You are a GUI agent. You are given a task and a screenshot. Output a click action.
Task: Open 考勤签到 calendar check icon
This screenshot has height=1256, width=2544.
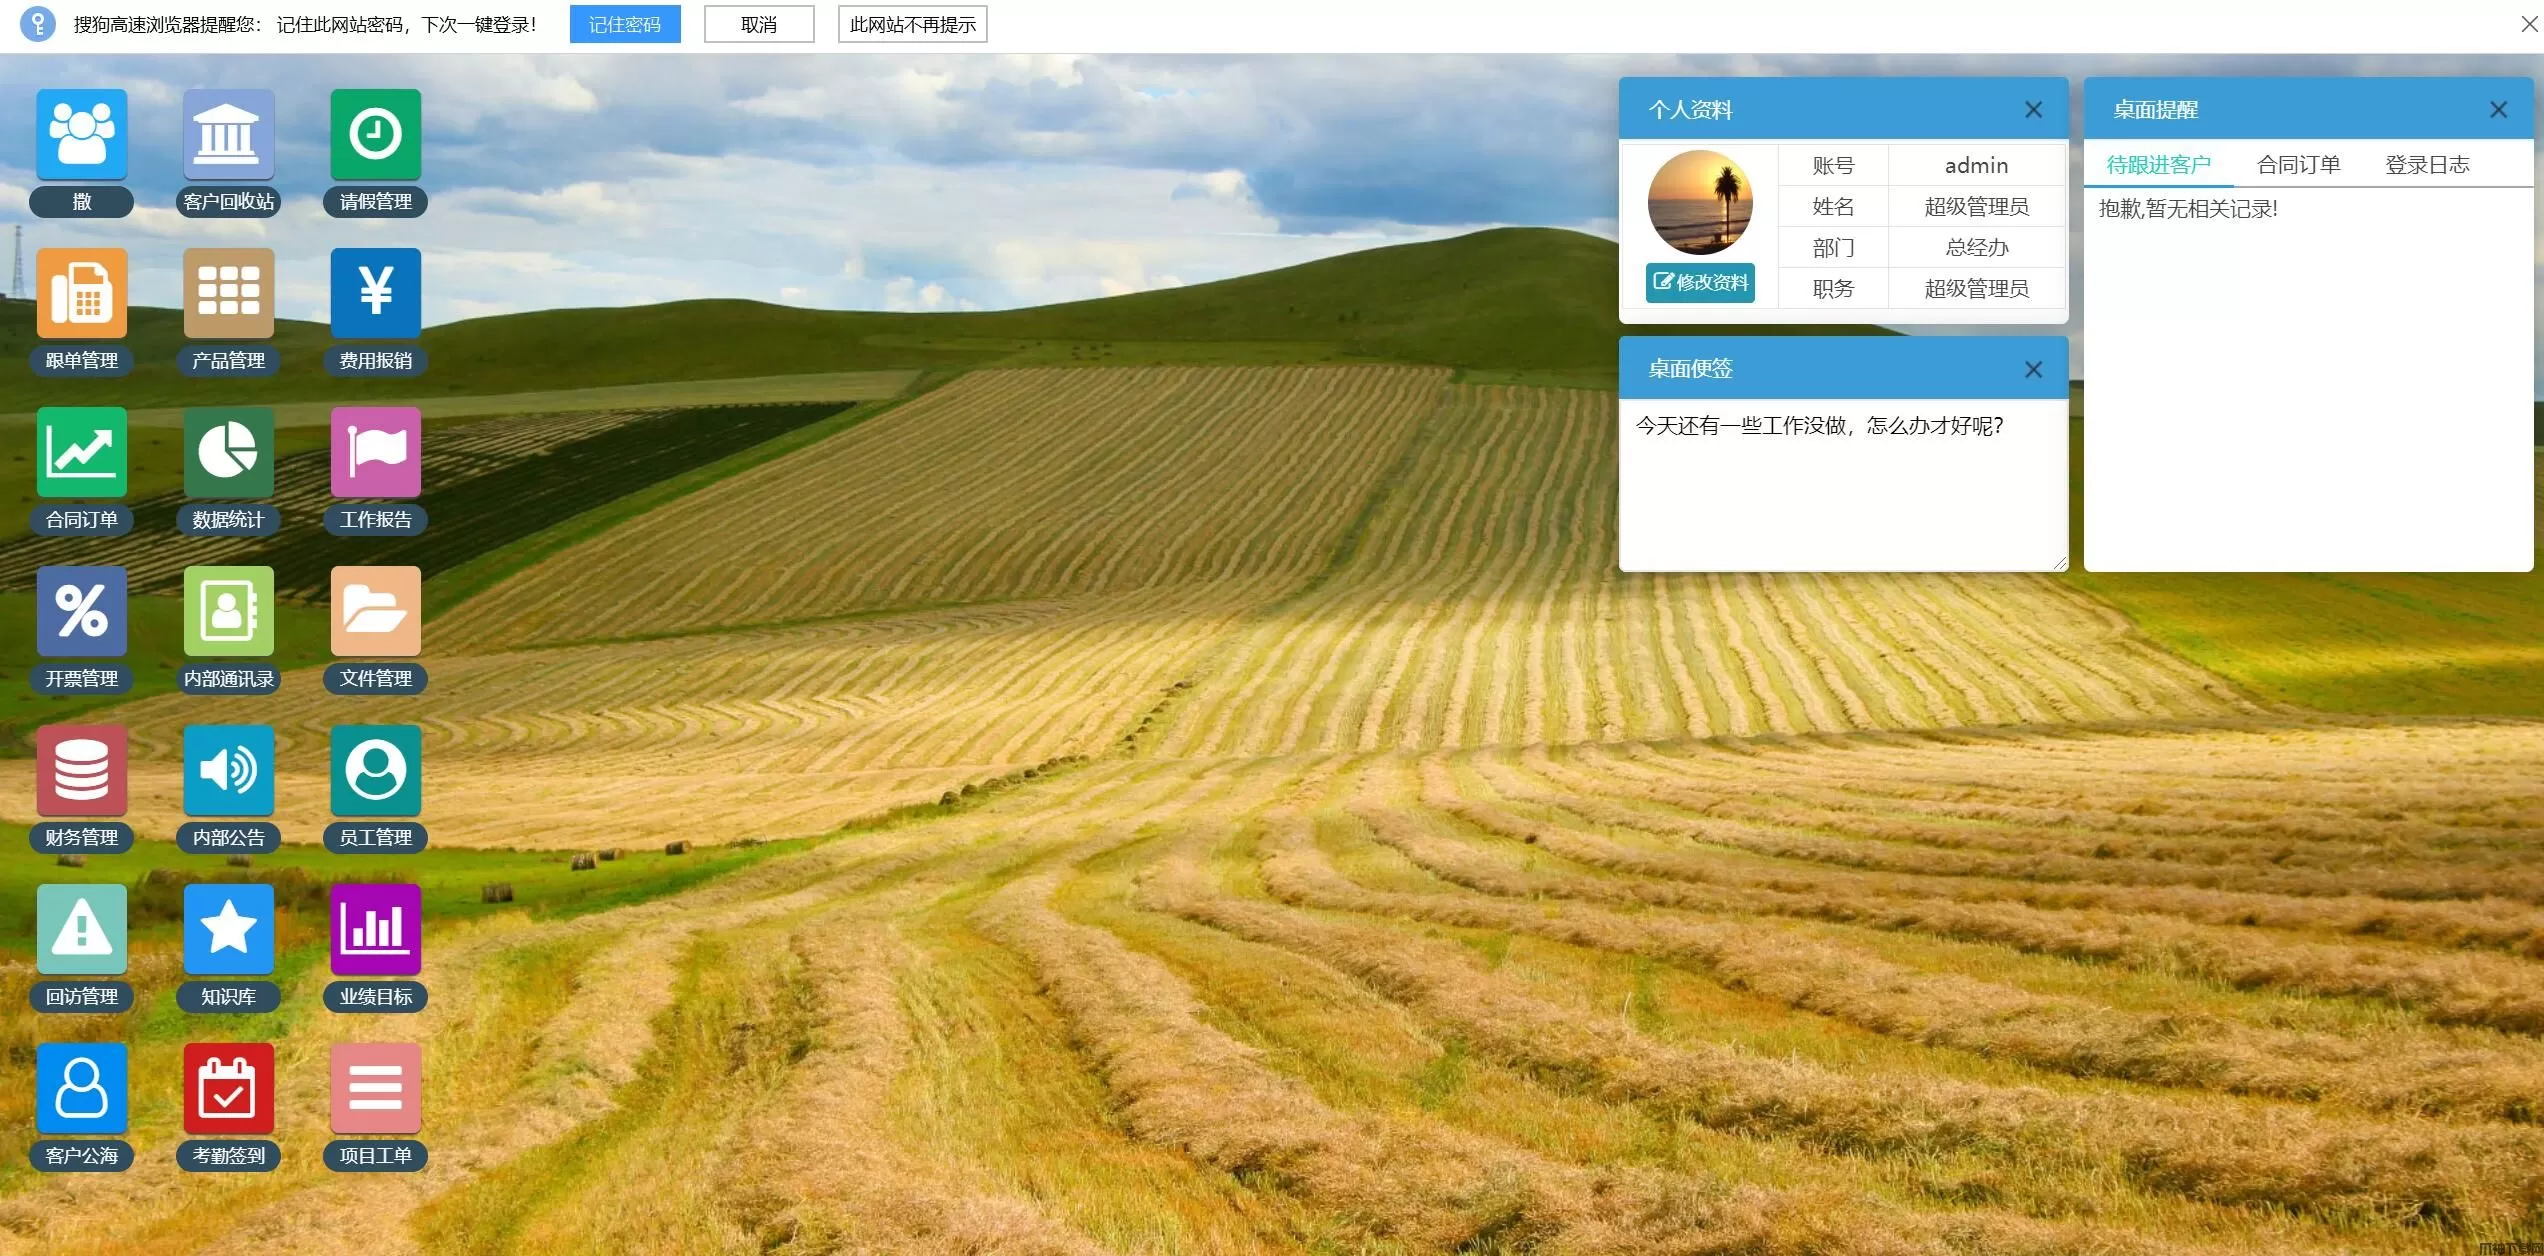pyautogui.click(x=228, y=1088)
